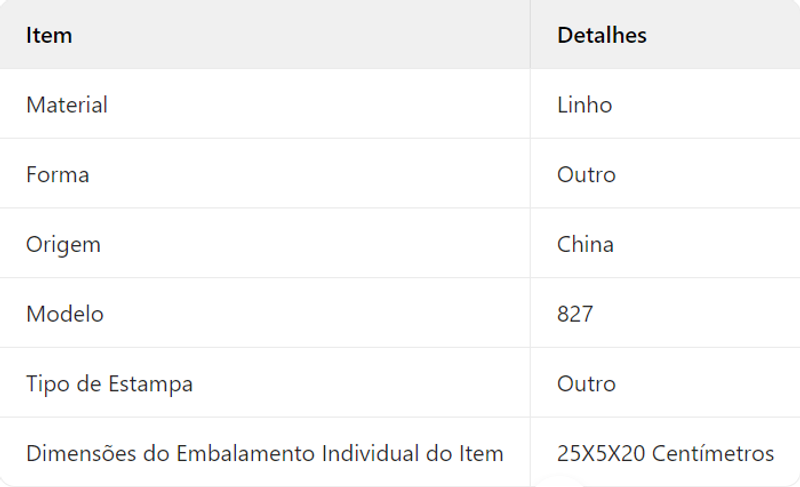
Task: Click the word Dimensões in last row
Action: 81,453
